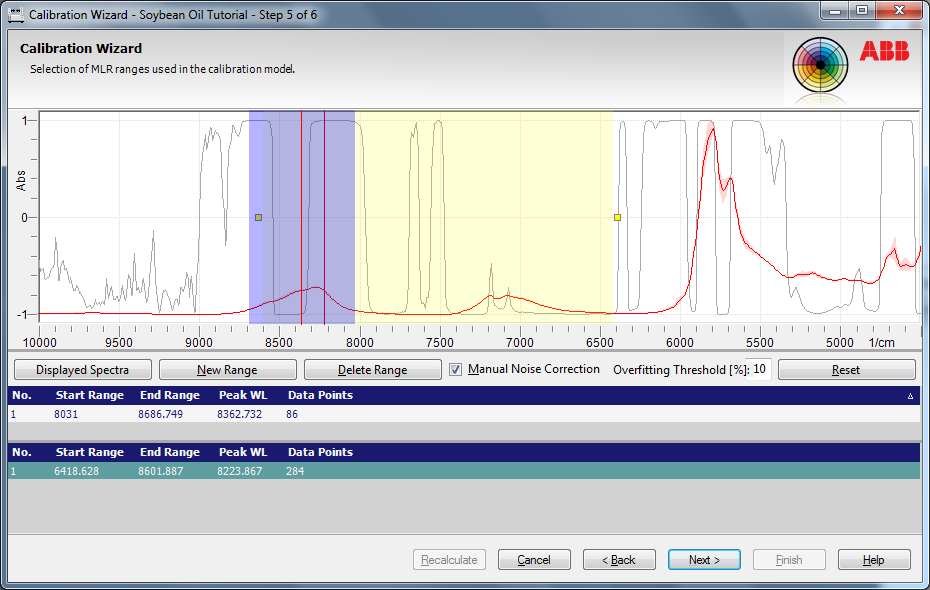Toggle the Manual Noise Correction checkbox
Image resolution: width=930 pixels, height=590 pixels.
click(x=456, y=369)
